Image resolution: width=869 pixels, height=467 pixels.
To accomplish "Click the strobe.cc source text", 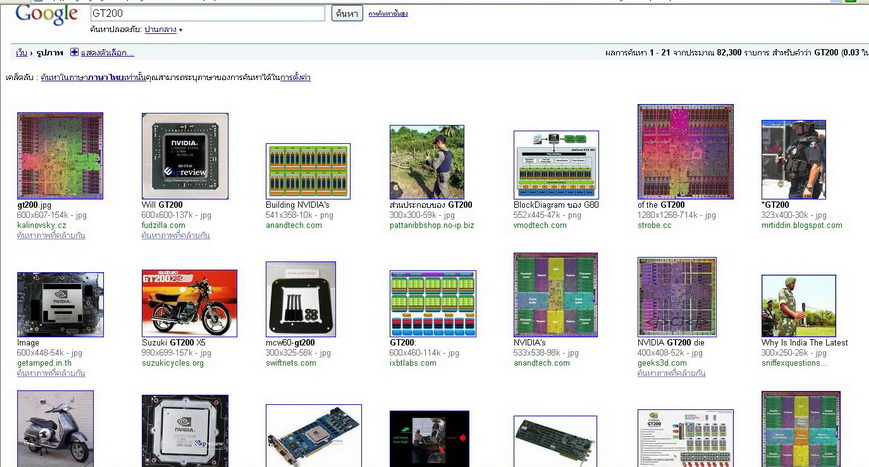I will click(x=655, y=225).
